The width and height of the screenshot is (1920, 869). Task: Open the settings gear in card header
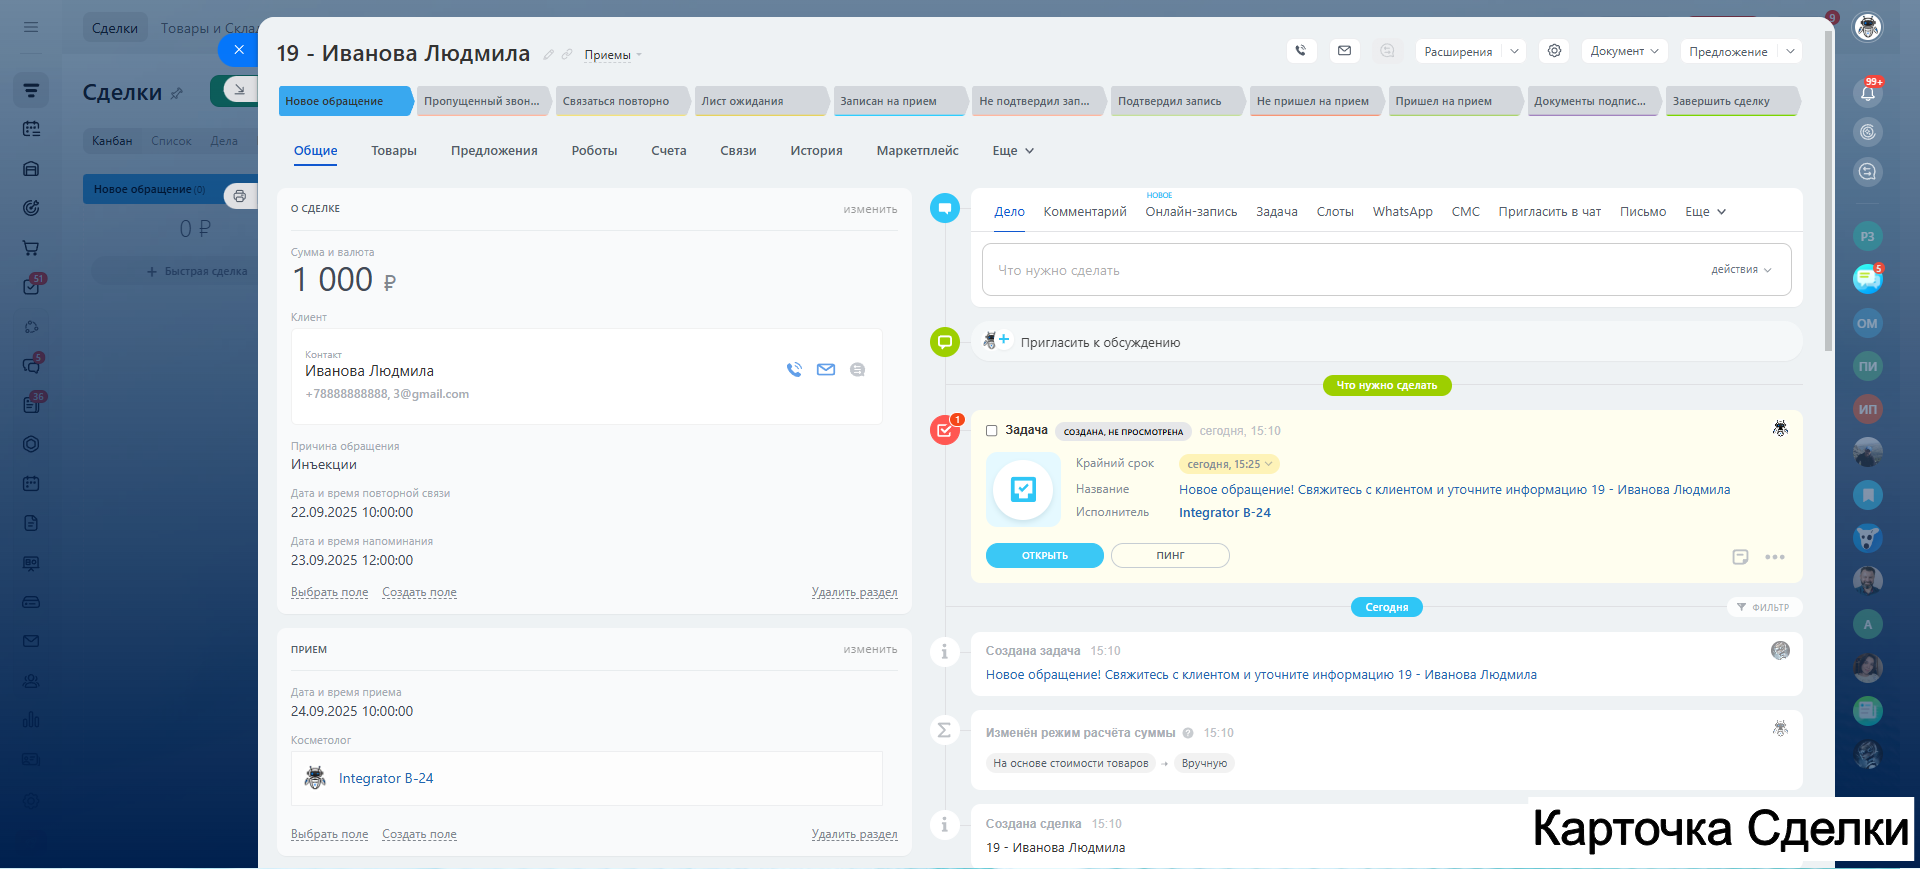(1554, 51)
